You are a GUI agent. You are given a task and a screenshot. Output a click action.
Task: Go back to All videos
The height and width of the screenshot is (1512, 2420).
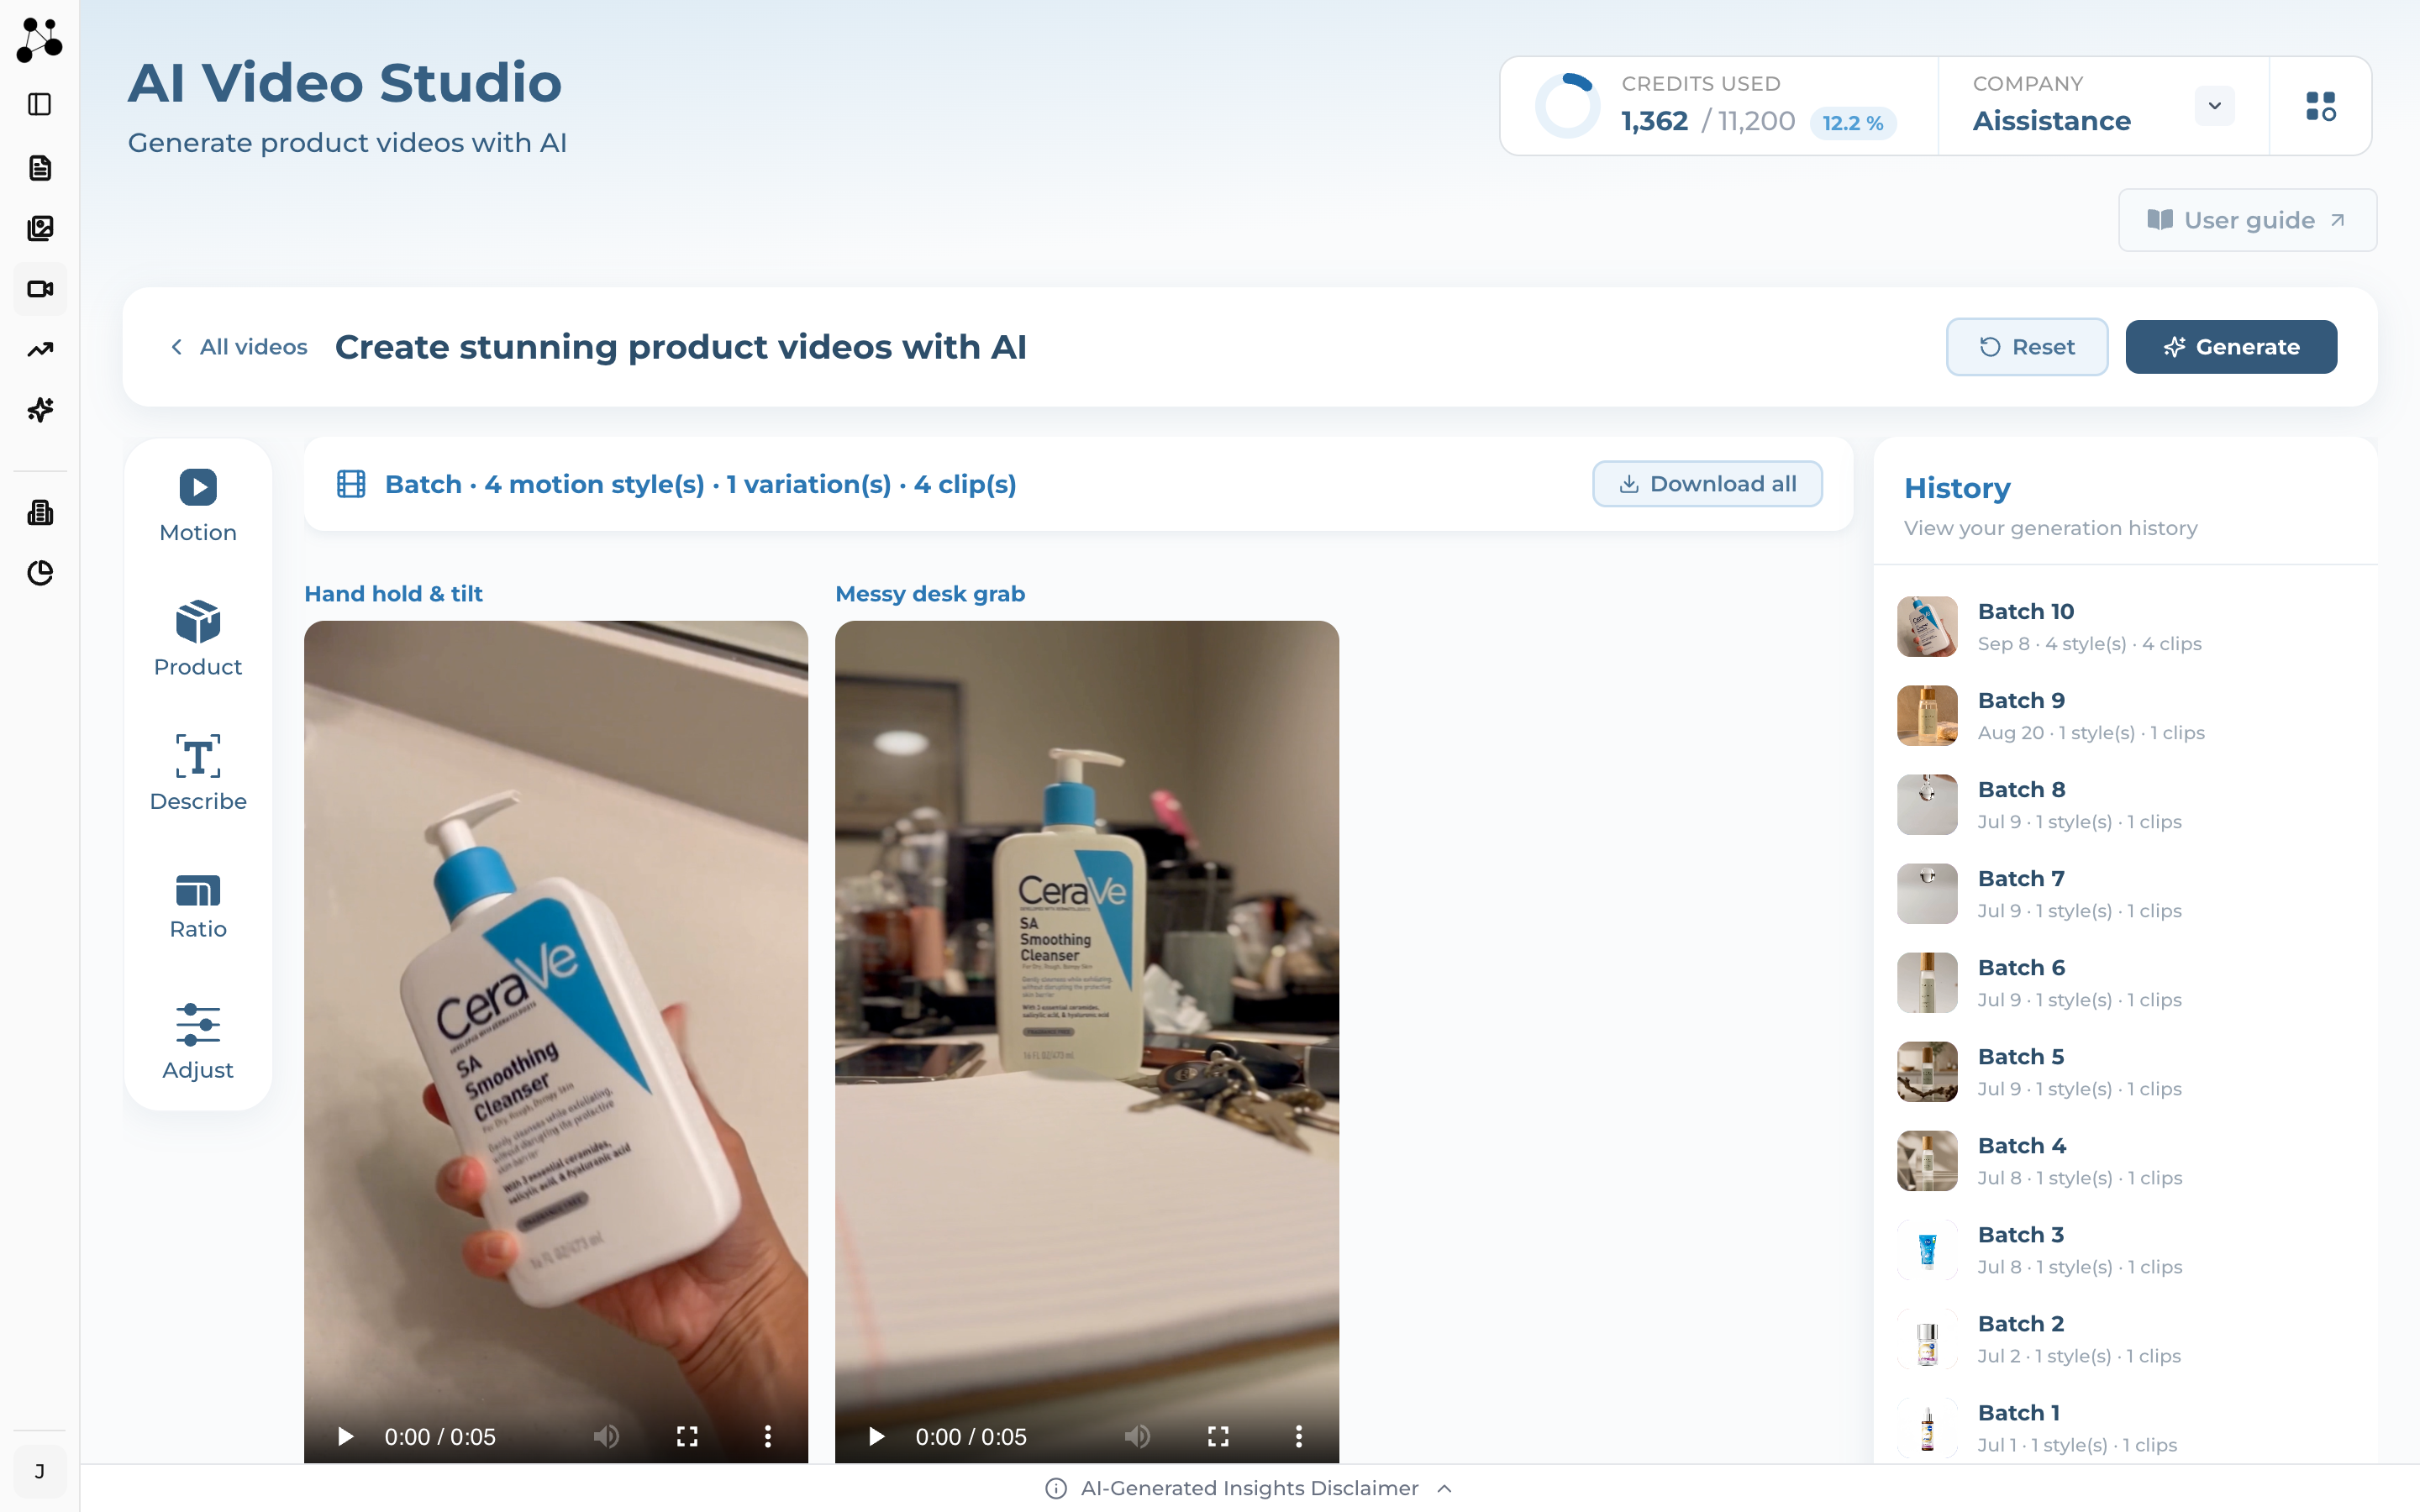tap(239, 347)
